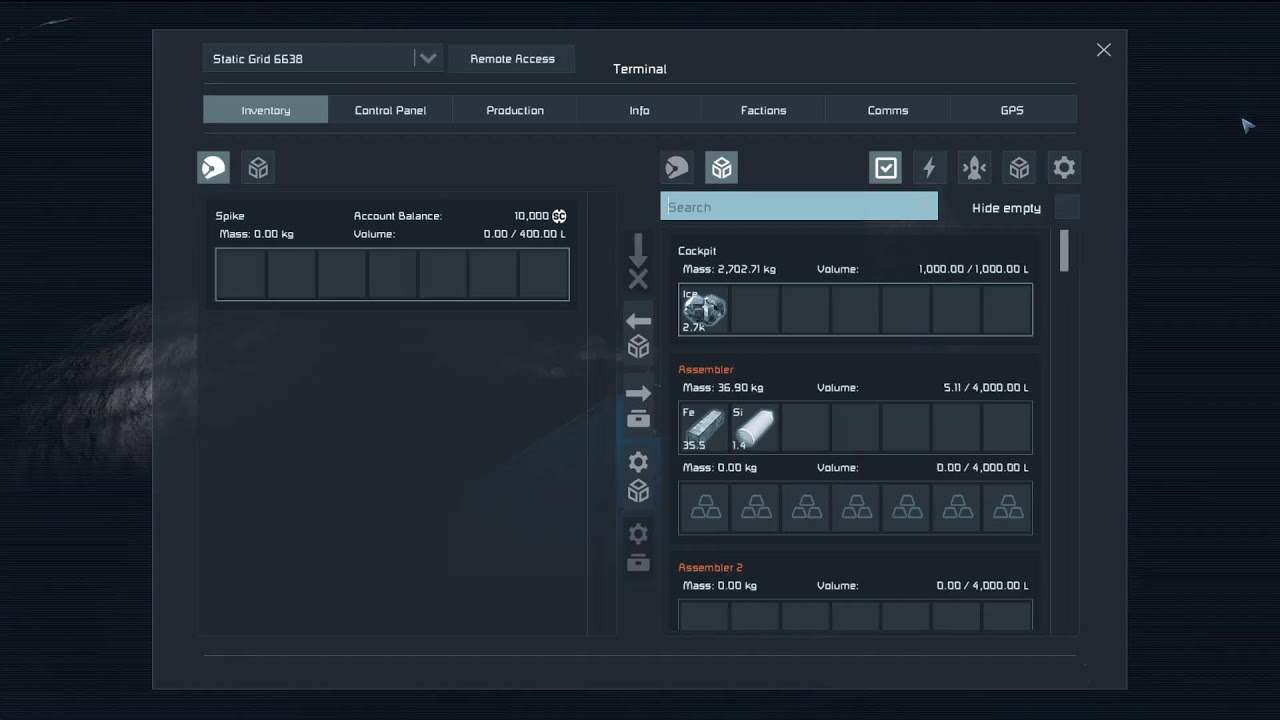This screenshot has width=1280, height=720.
Task: Select the character inventory icon on the left panel
Action: pyautogui.click(x=213, y=167)
